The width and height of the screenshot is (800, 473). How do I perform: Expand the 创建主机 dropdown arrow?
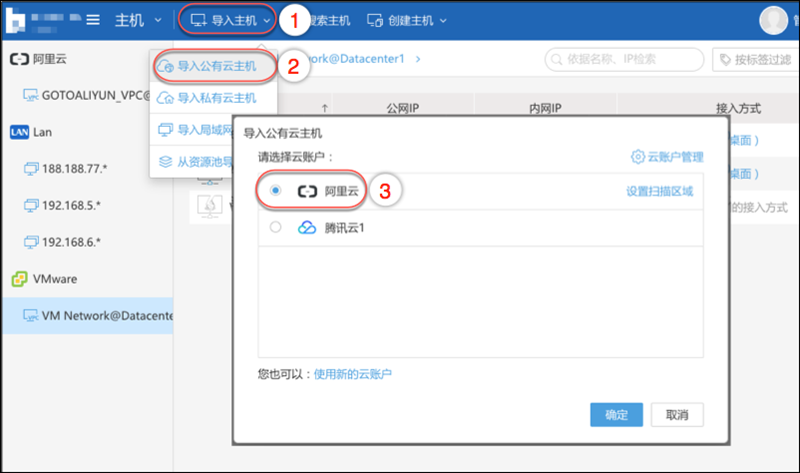click(x=443, y=21)
